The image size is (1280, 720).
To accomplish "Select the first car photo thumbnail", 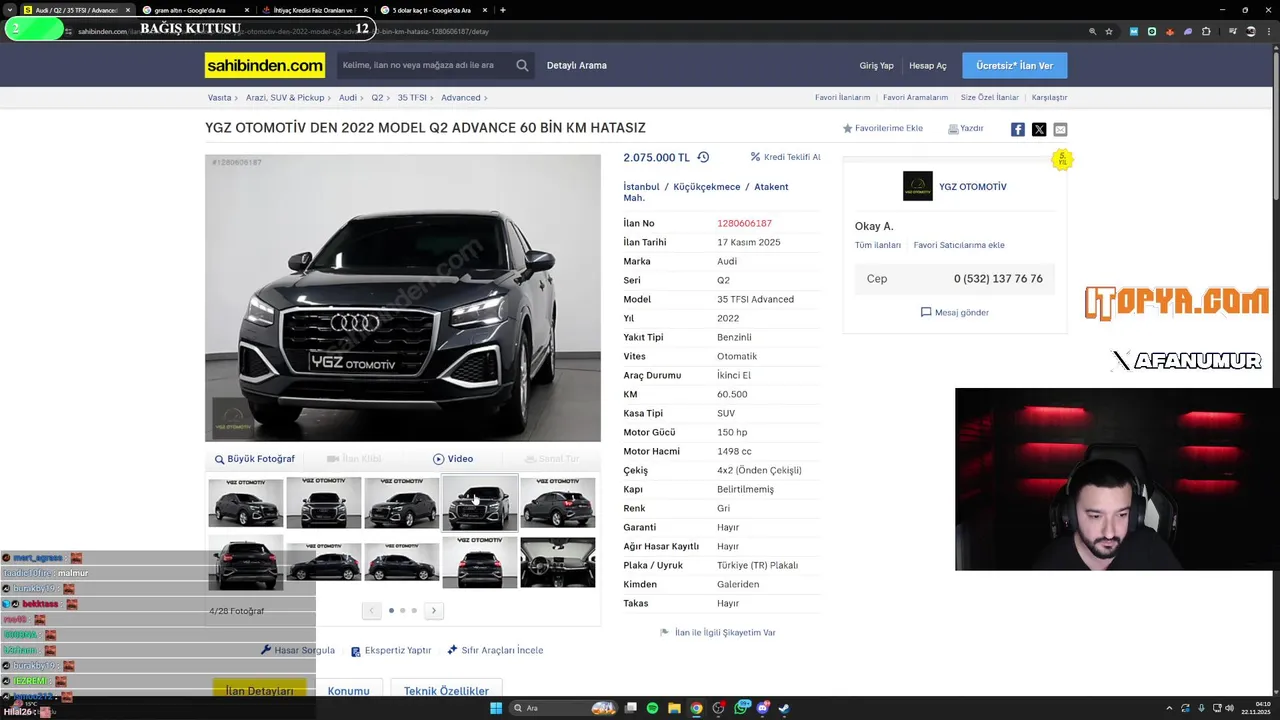I will tap(246, 503).
